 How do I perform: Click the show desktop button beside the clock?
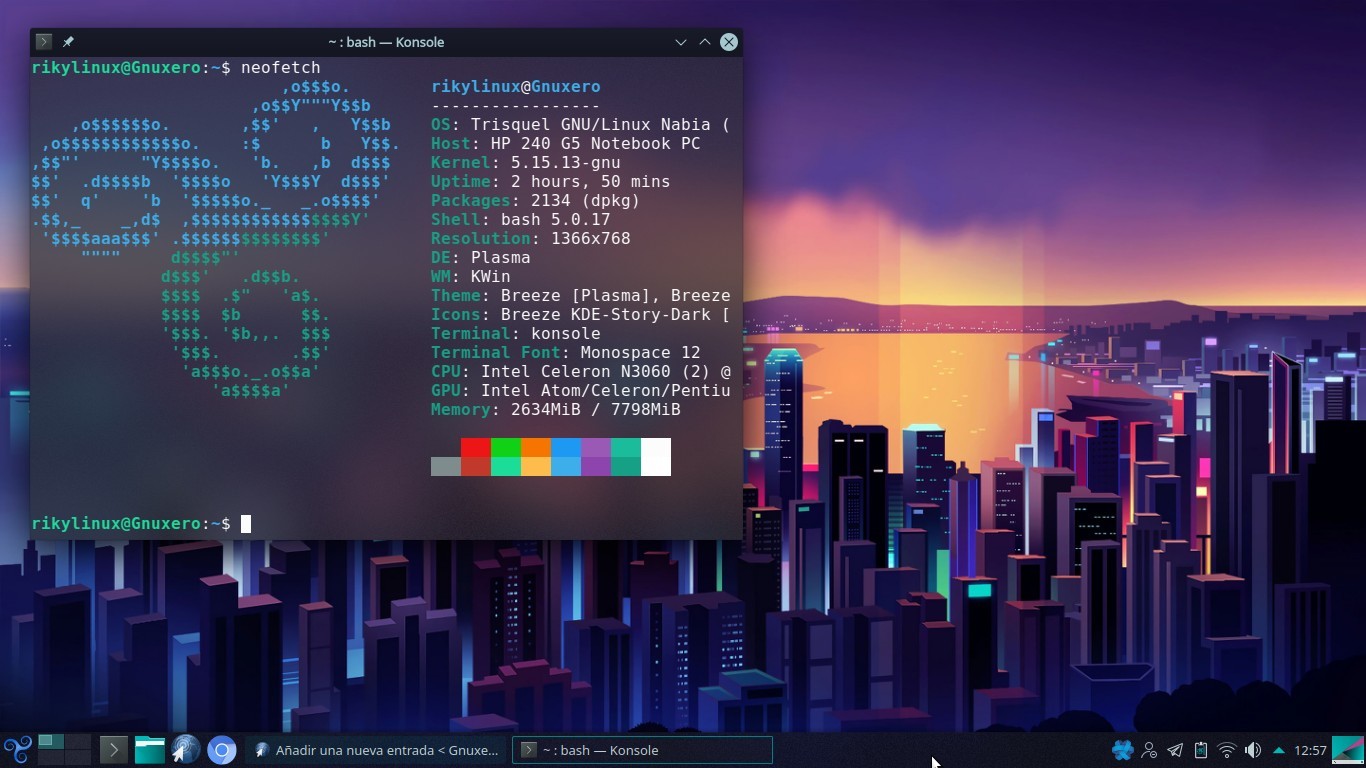[1348, 750]
